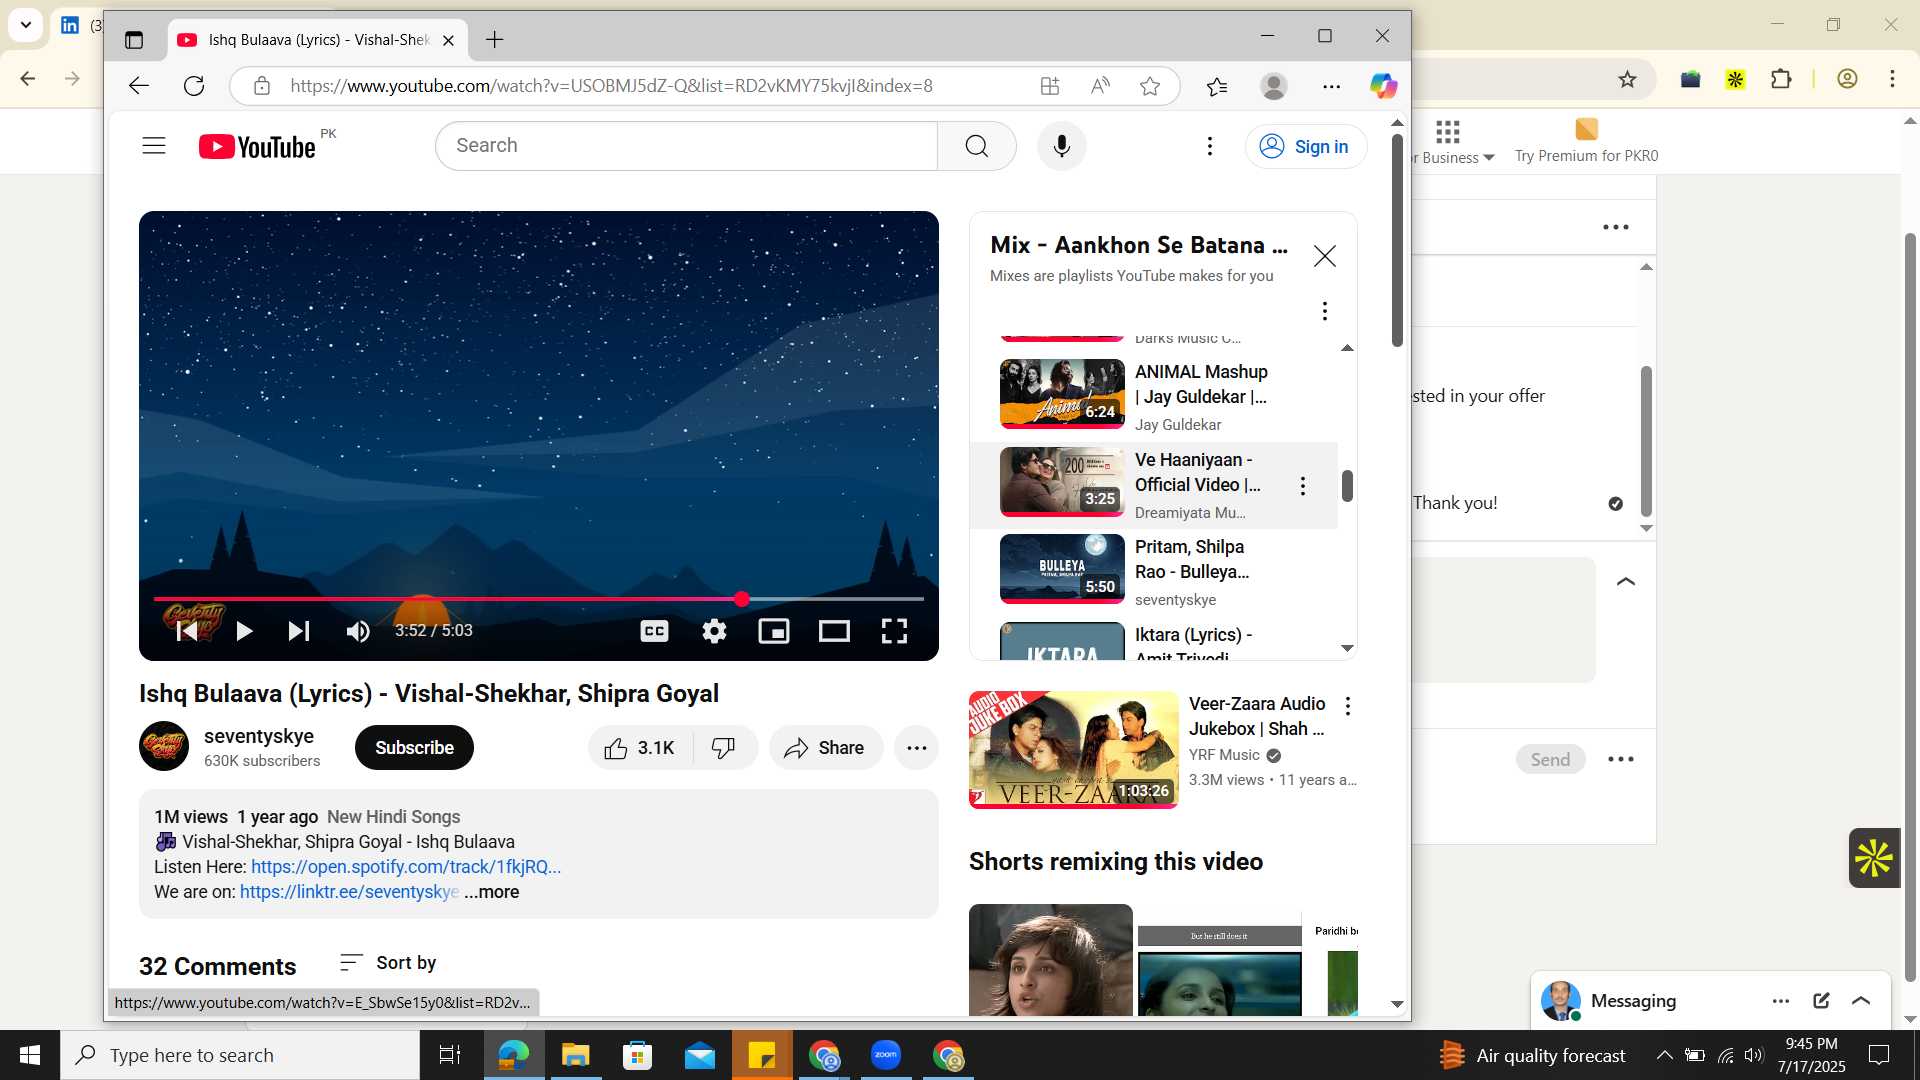Subscribe to seventyskye channel

(414, 748)
